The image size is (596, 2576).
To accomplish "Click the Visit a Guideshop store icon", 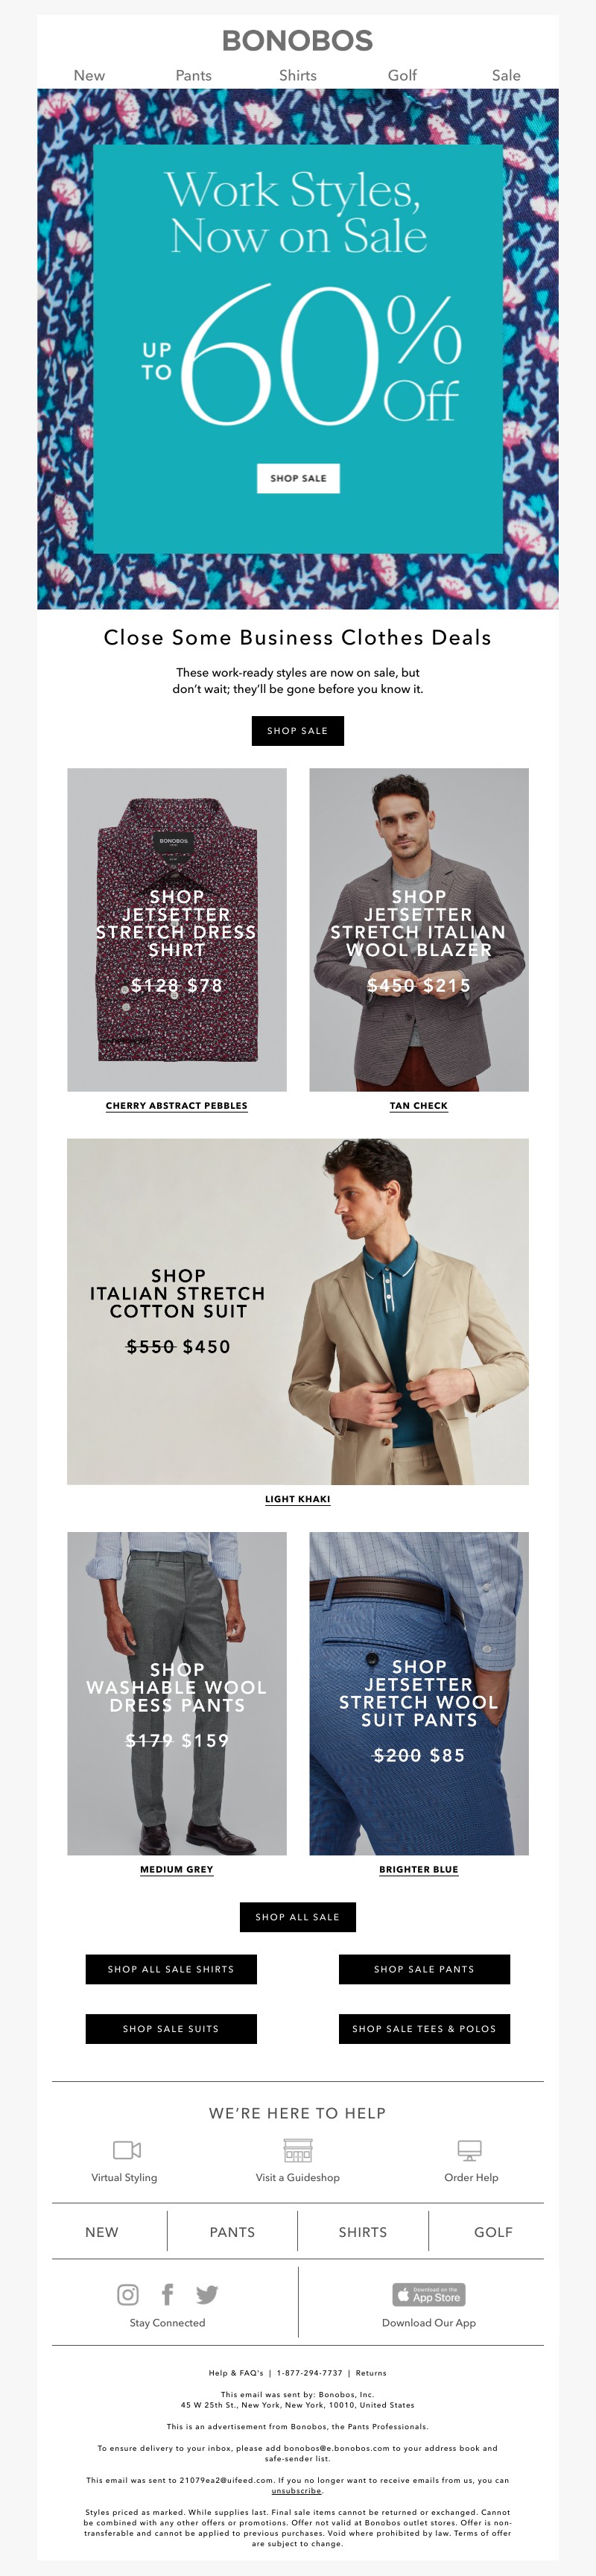I will coord(298,2150).
